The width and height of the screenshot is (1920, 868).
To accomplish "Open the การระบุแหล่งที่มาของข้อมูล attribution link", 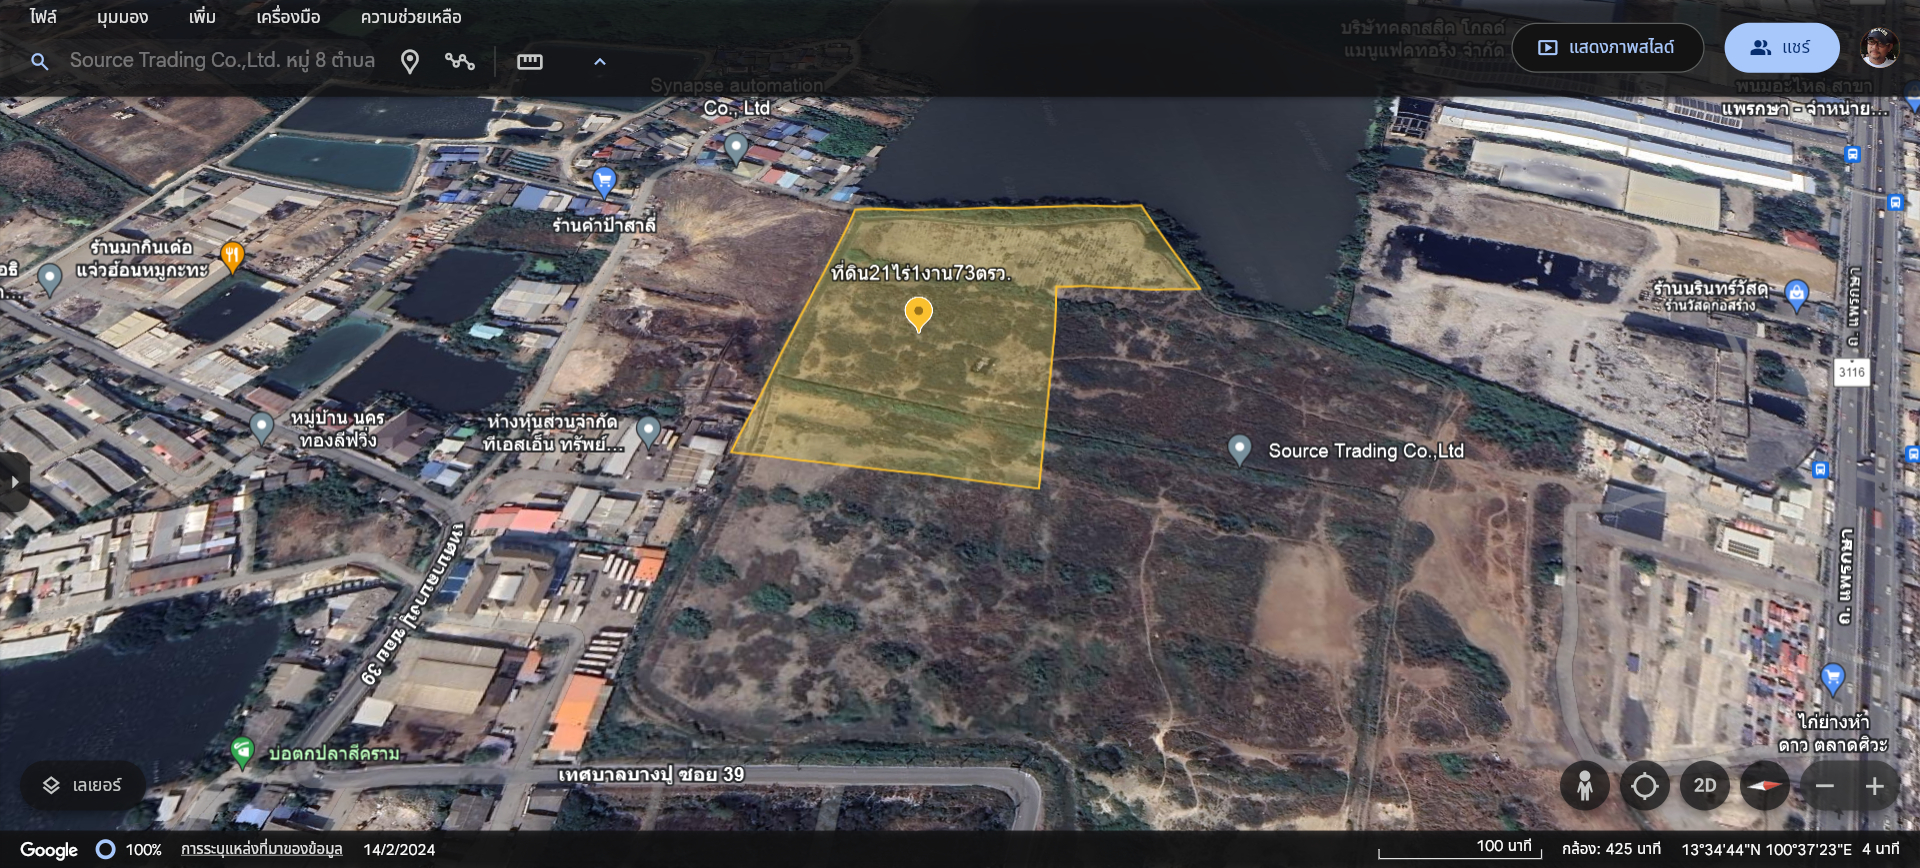I will coord(261,849).
